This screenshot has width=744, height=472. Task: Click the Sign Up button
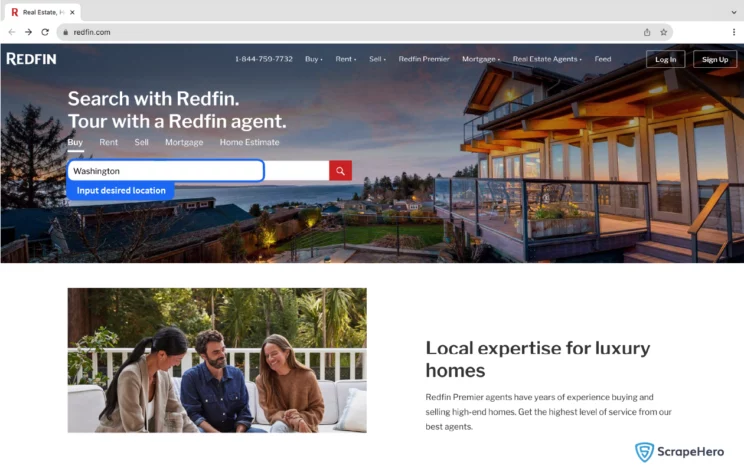coord(715,59)
